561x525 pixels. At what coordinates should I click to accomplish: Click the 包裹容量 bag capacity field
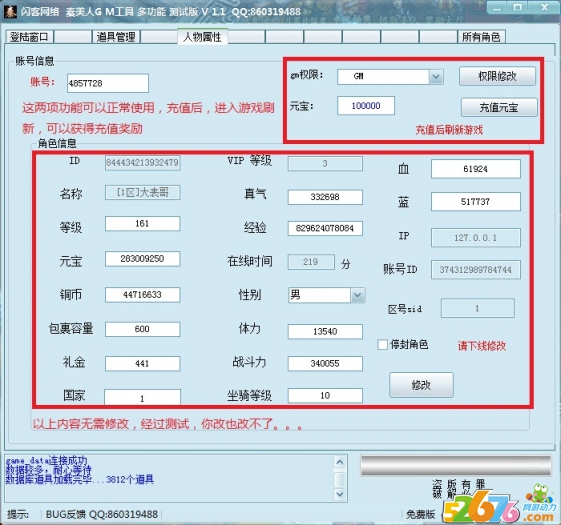click(x=142, y=329)
